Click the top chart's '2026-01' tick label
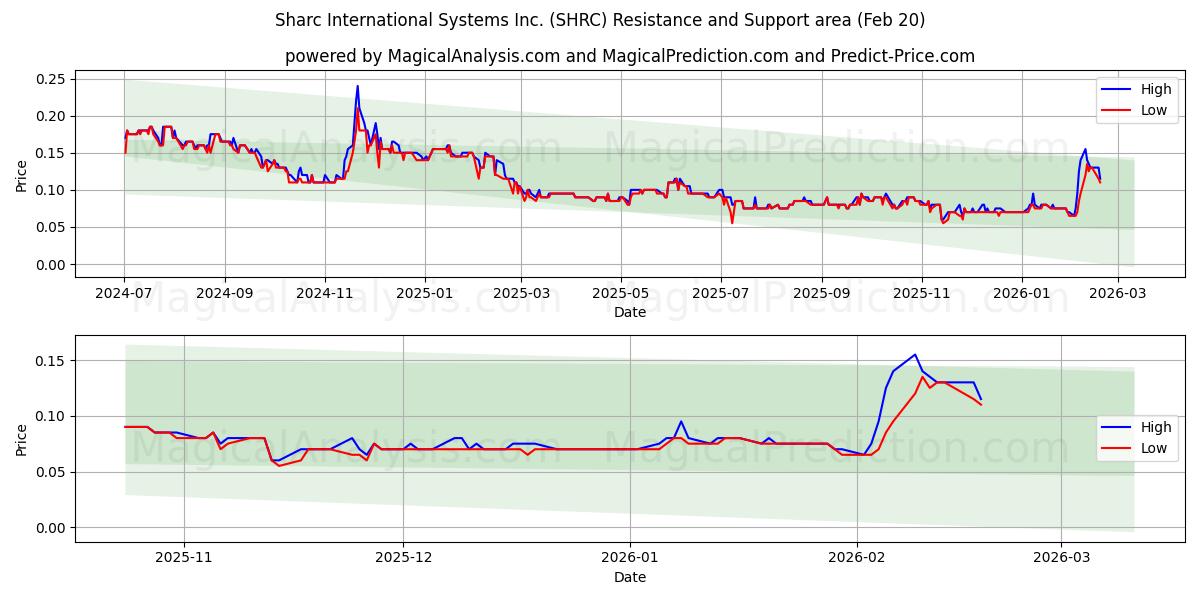 (x=1022, y=294)
